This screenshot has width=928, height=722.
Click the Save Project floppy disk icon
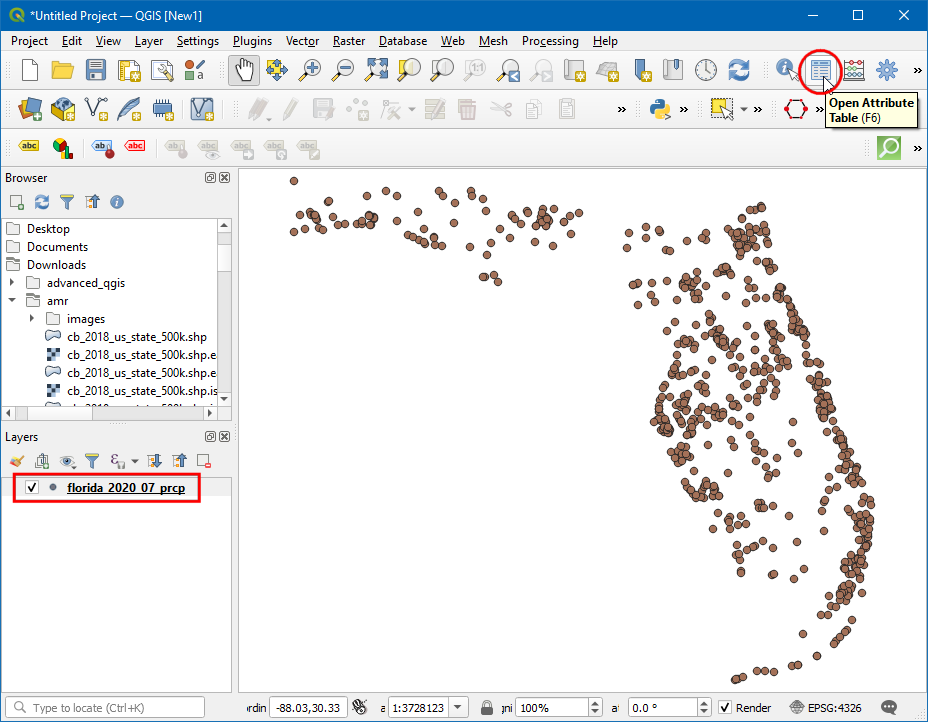tap(96, 70)
